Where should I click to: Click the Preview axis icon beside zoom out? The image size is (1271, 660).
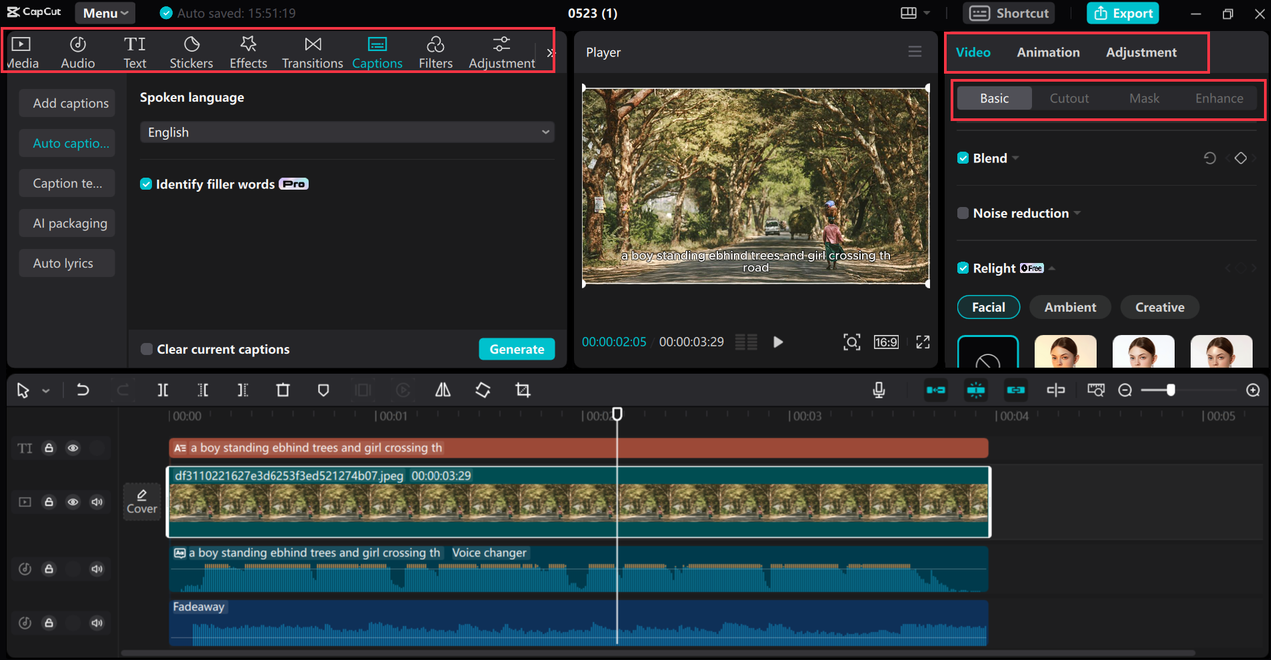pyautogui.click(x=1096, y=390)
